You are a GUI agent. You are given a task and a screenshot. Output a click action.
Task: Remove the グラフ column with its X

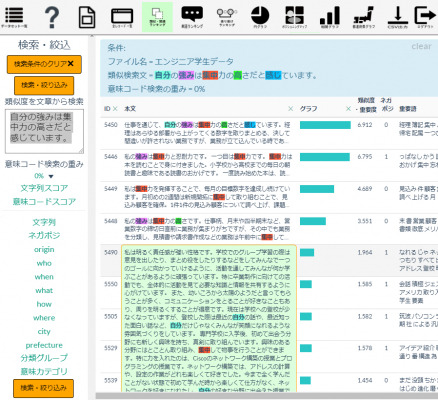(x=348, y=109)
